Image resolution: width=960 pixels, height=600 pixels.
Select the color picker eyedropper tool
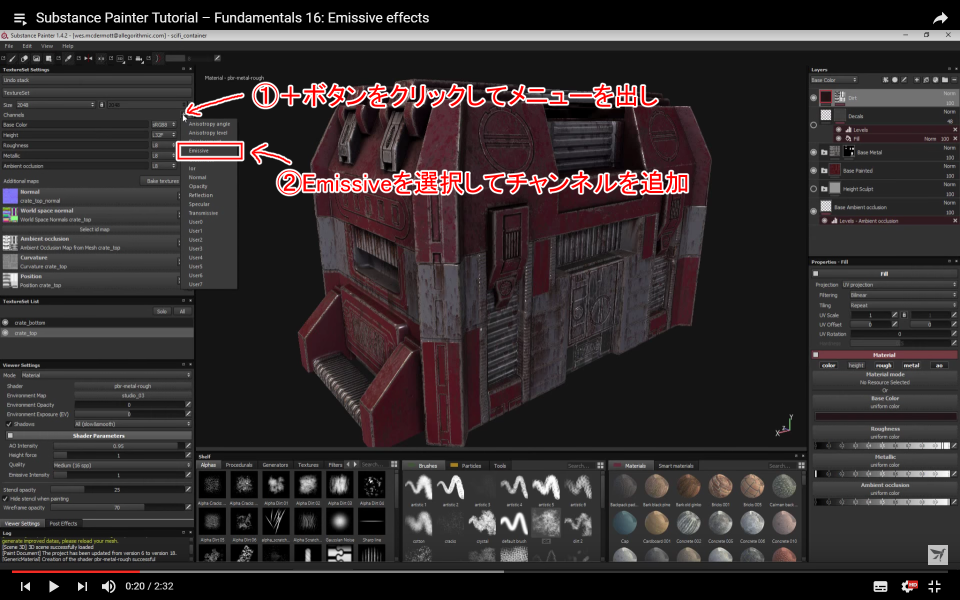tap(68, 58)
